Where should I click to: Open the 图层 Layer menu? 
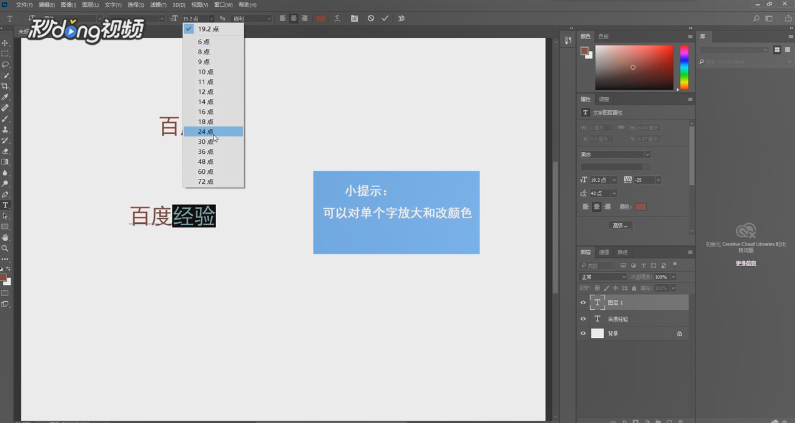(x=90, y=5)
